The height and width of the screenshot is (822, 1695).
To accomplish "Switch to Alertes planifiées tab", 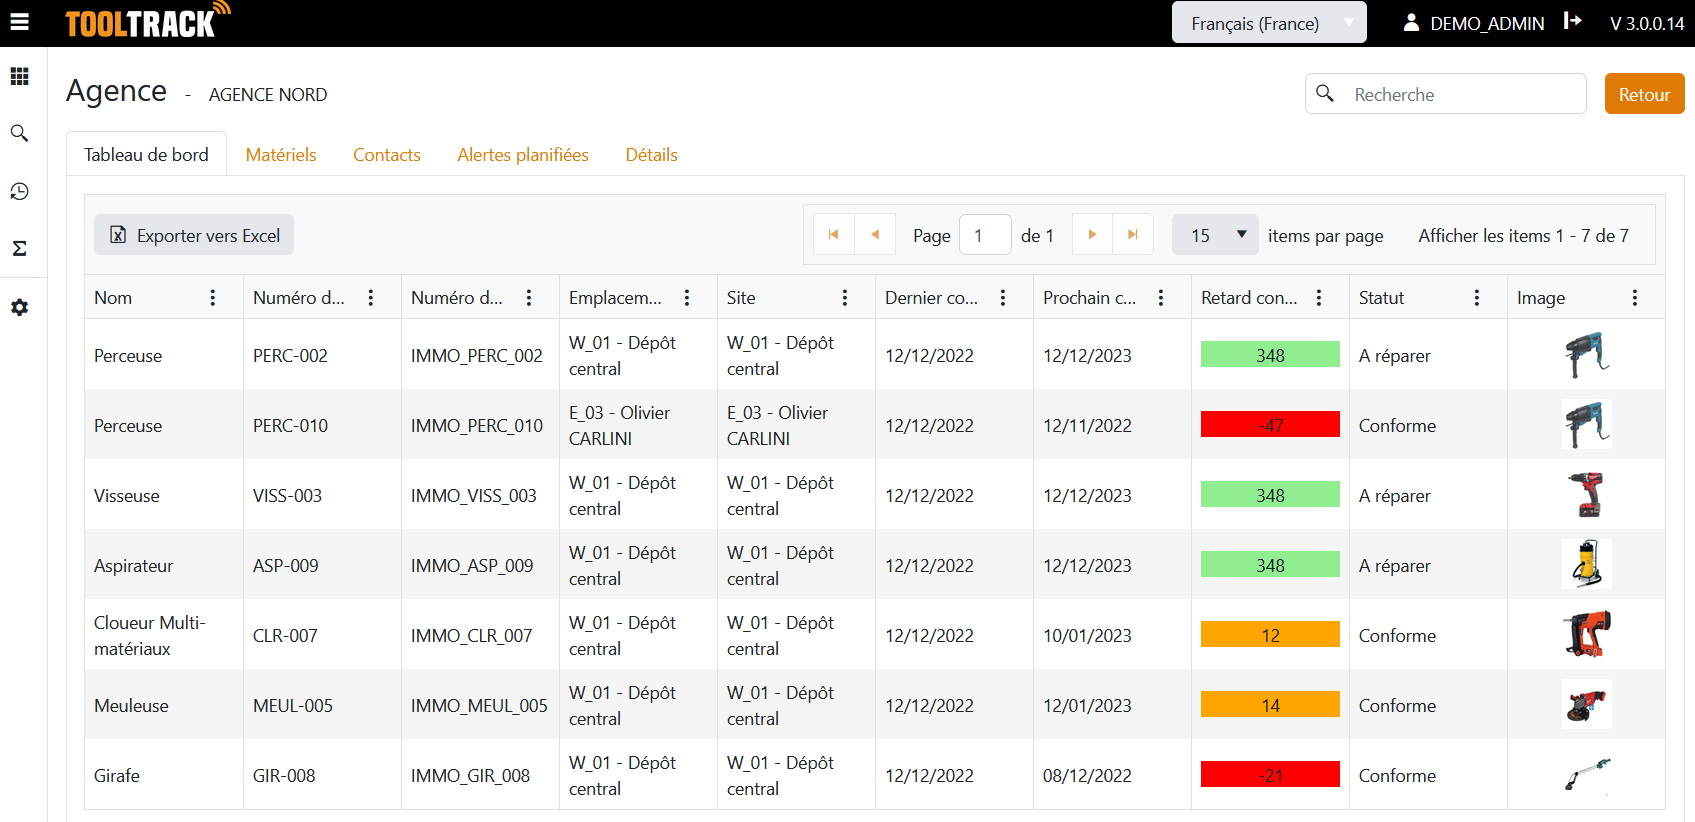I will (x=523, y=155).
